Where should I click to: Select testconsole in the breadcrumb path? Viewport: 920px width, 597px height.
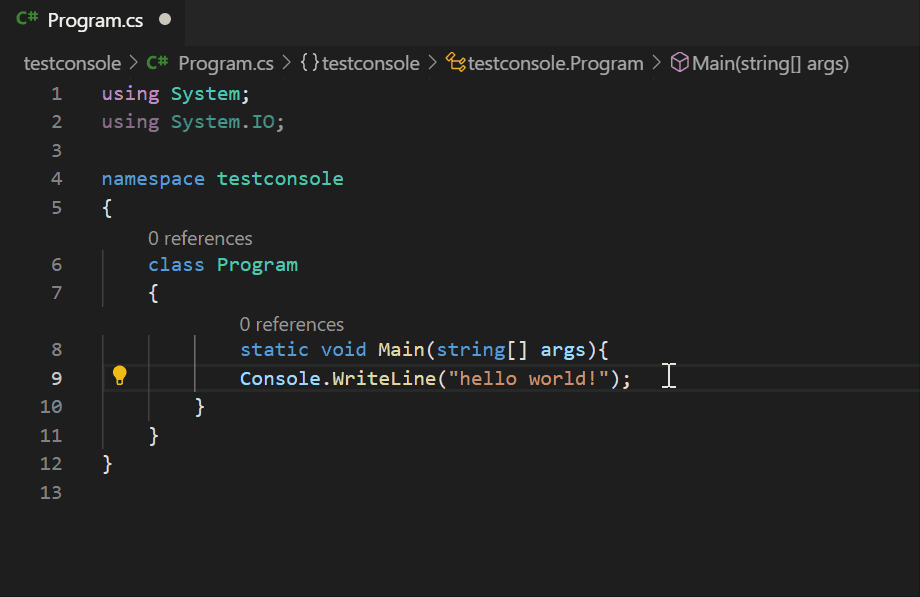tap(71, 62)
